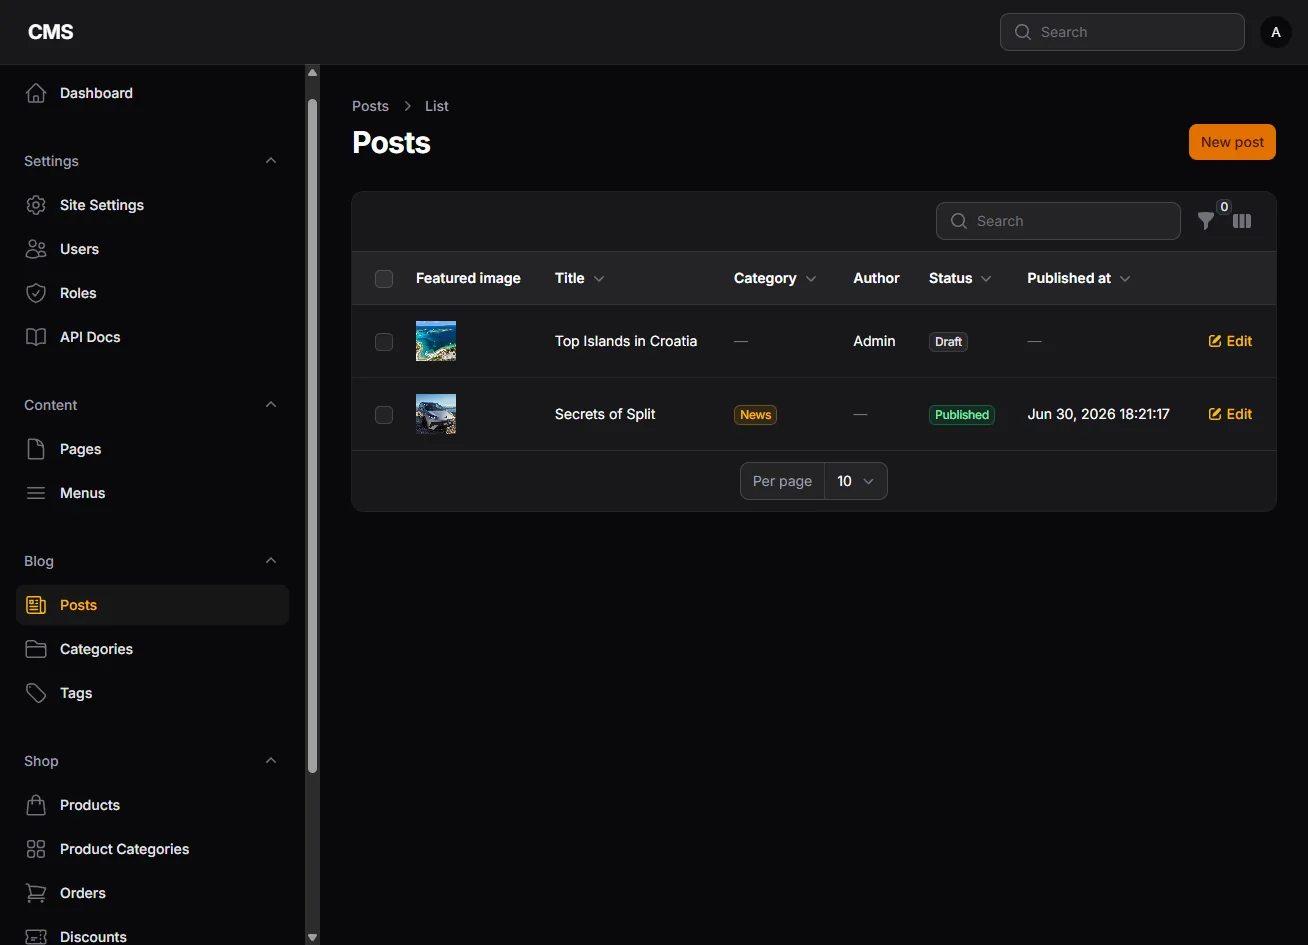Sort the table by Published at column
1308x945 pixels.
pos(1079,278)
